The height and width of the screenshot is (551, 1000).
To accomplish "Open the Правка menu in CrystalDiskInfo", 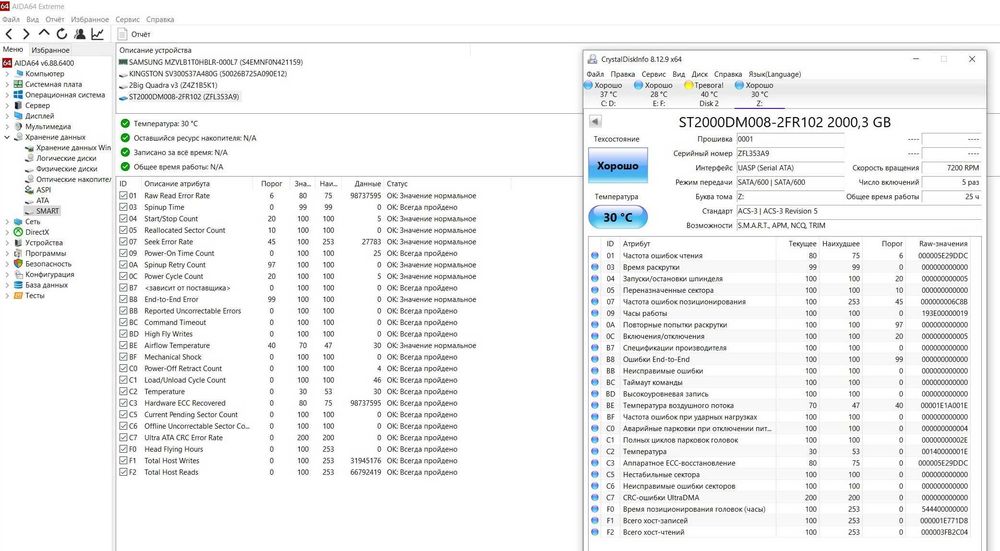I will point(622,74).
